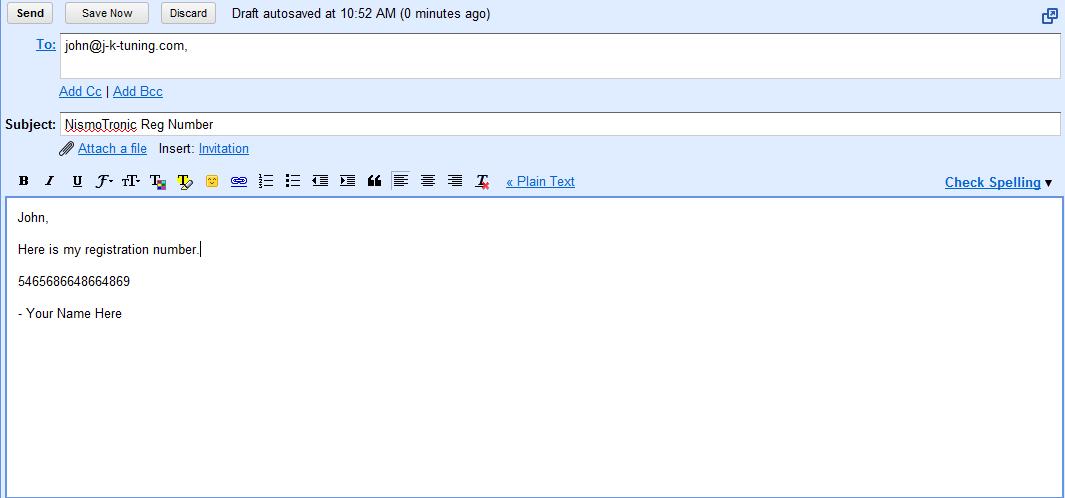Click the insert link icon
Image resolution: width=1065 pixels, height=498 pixels.
point(239,181)
